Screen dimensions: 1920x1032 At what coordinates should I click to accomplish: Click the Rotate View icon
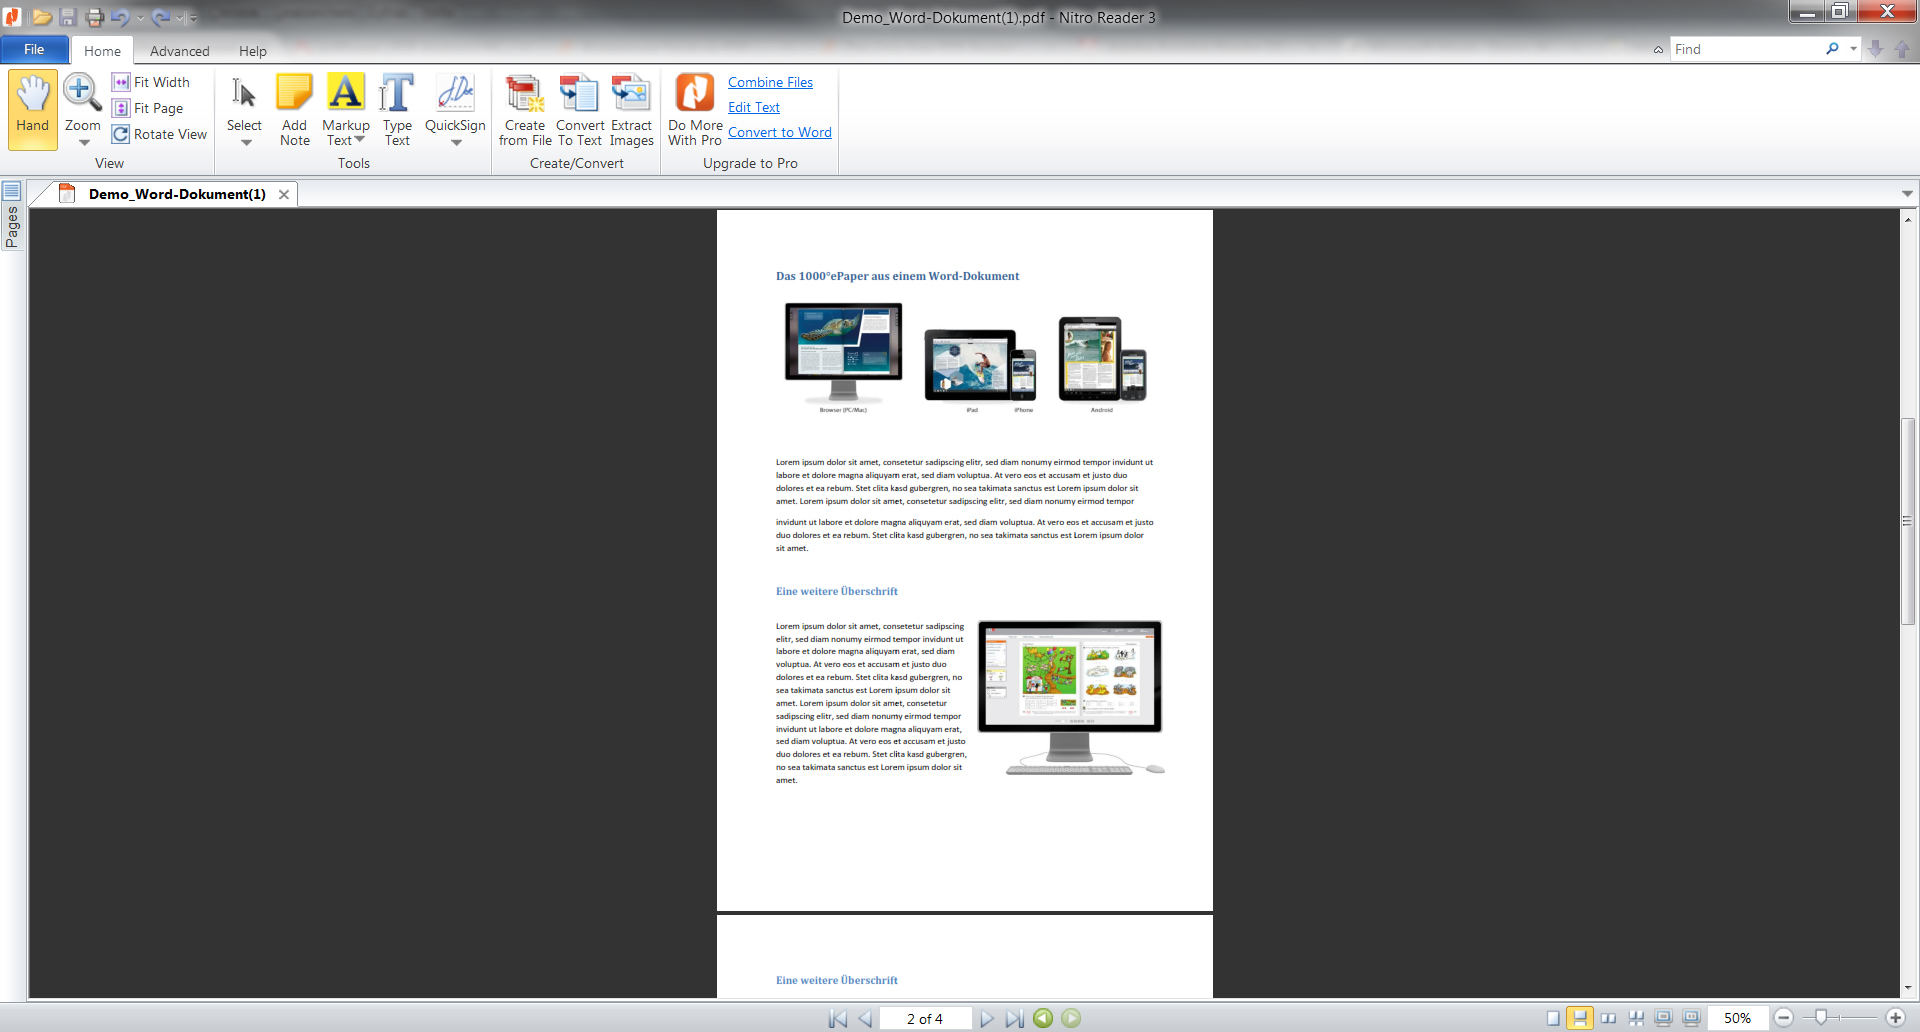click(x=121, y=134)
